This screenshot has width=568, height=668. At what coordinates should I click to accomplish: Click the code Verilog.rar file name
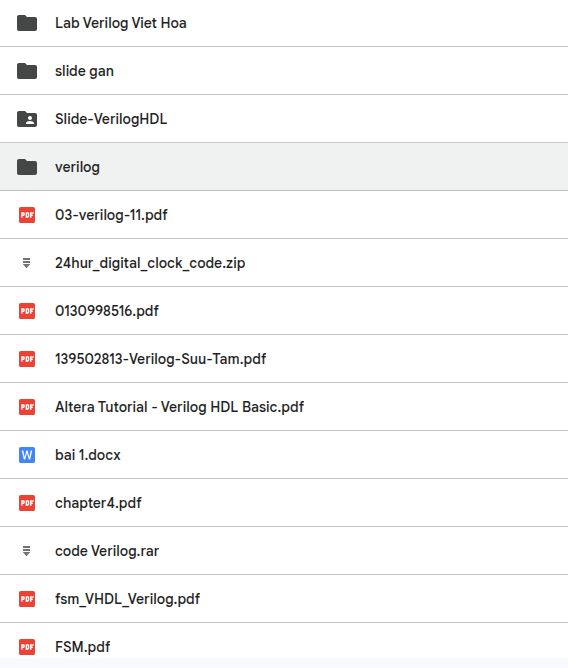coord(107,551)
